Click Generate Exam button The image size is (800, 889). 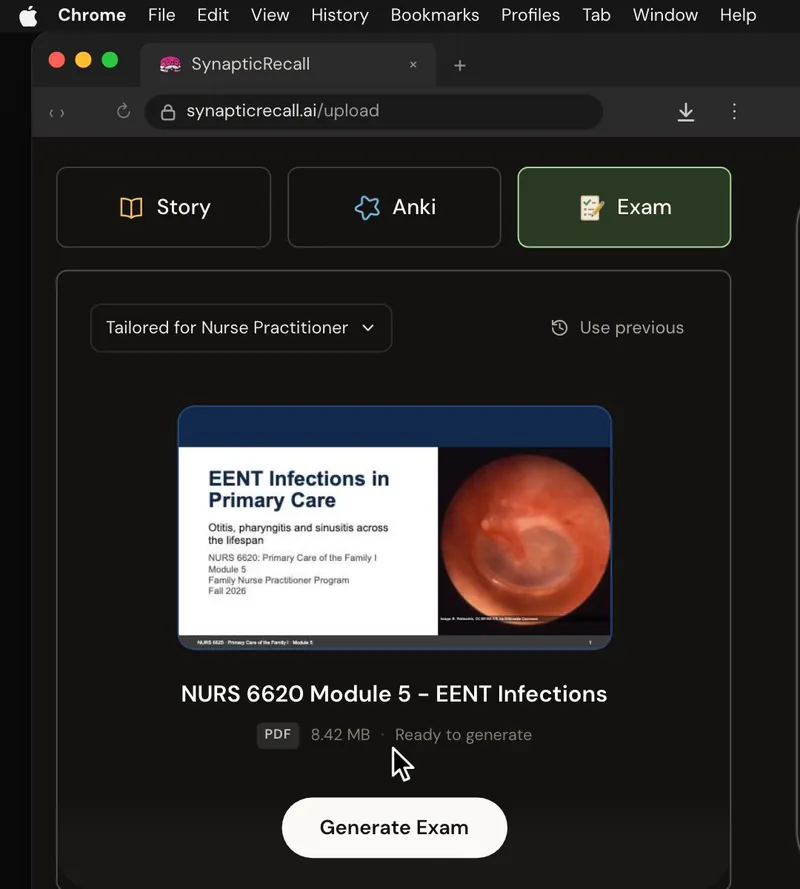pos(395,828)
